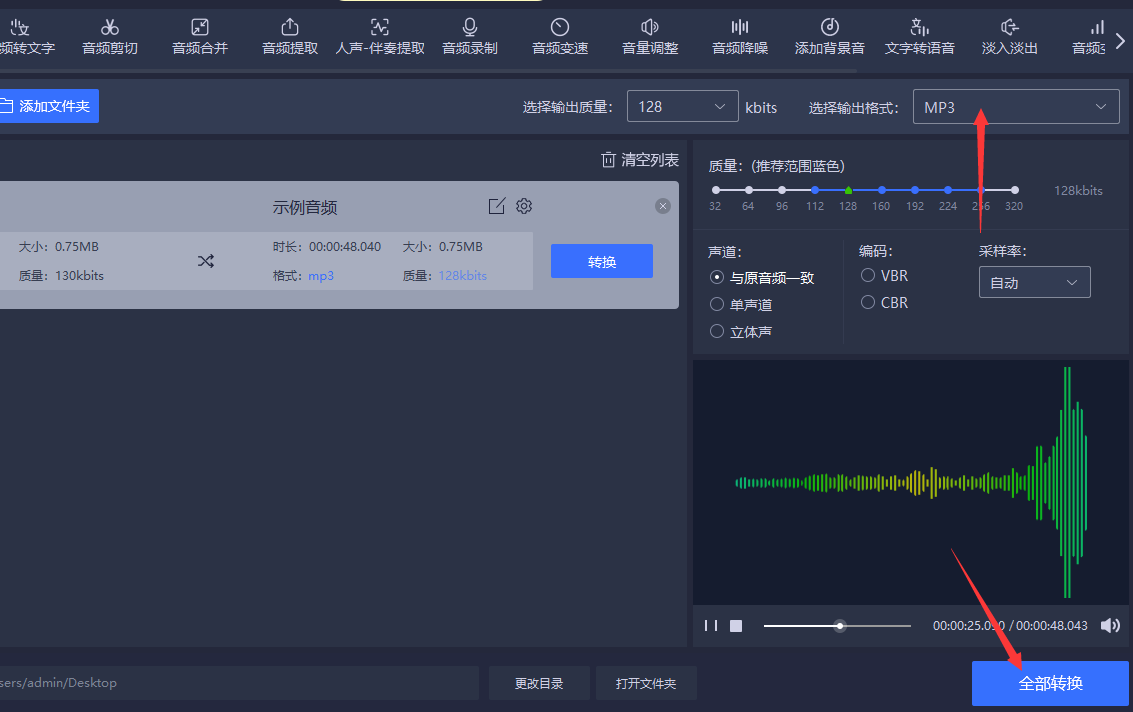1133x712 pixels.
Task: Click the mp3 format link
Action: (321, 275)
